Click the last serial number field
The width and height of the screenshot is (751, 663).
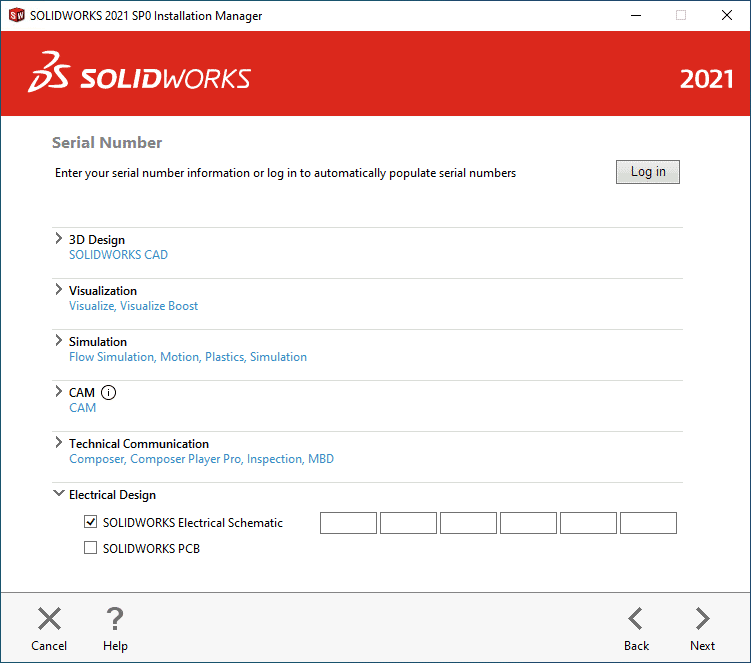click(x=649, y=523)
